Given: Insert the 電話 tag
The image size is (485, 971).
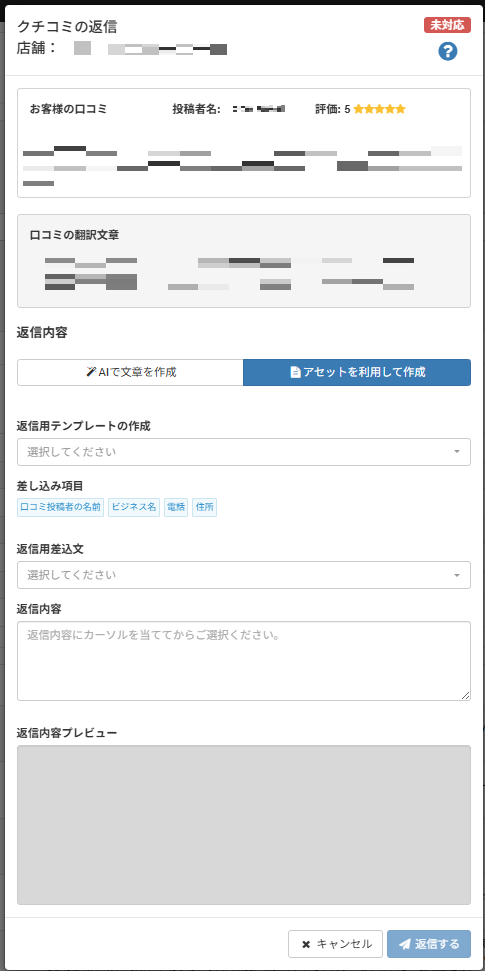Looking at the screenshot, I should coord(176,507).
